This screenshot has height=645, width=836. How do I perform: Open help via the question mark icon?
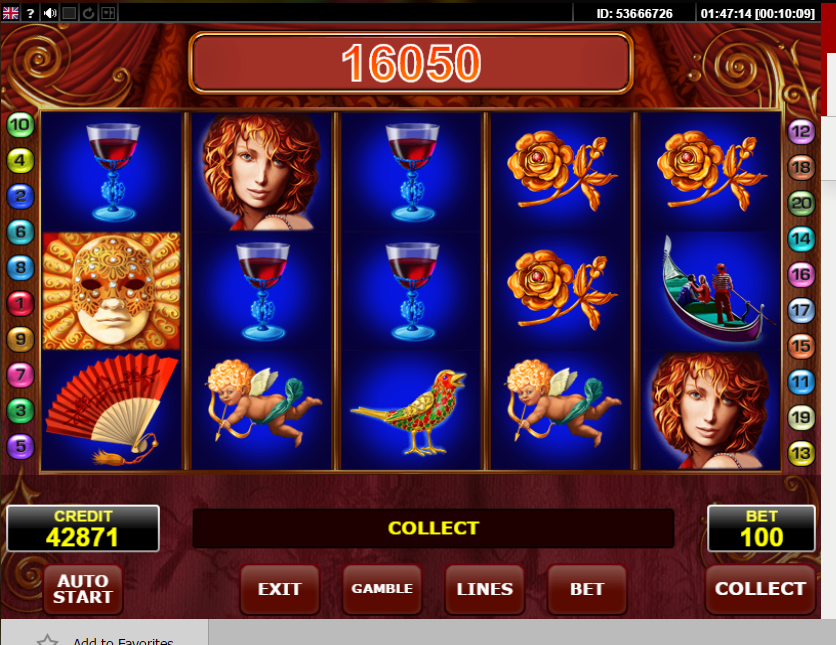coord(30,13)
